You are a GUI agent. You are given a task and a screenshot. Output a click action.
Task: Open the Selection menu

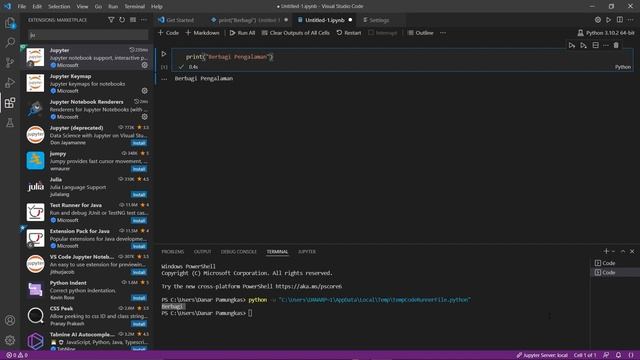click(x=59, y=6)
